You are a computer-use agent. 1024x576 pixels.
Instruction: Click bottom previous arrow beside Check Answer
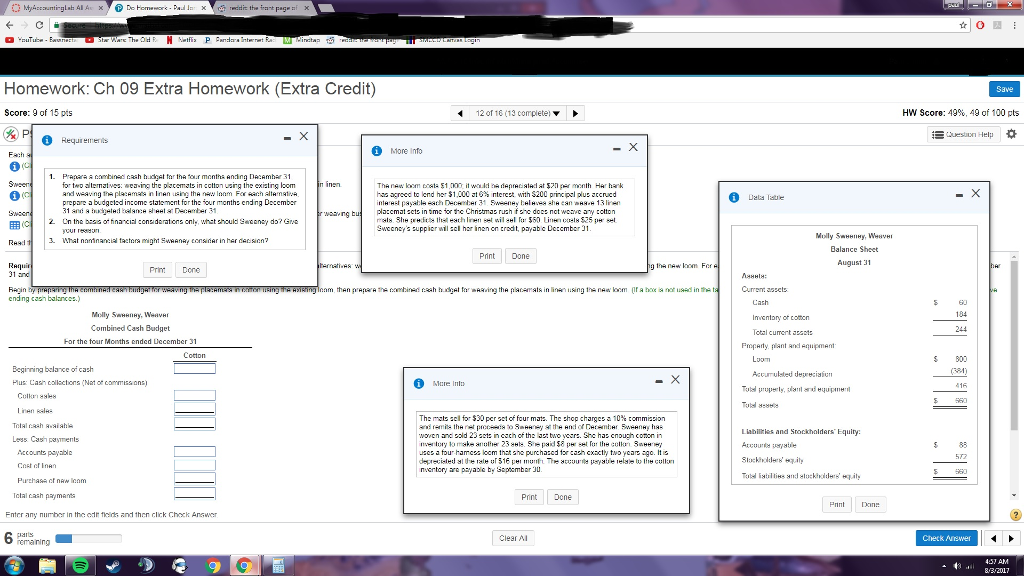993,538
